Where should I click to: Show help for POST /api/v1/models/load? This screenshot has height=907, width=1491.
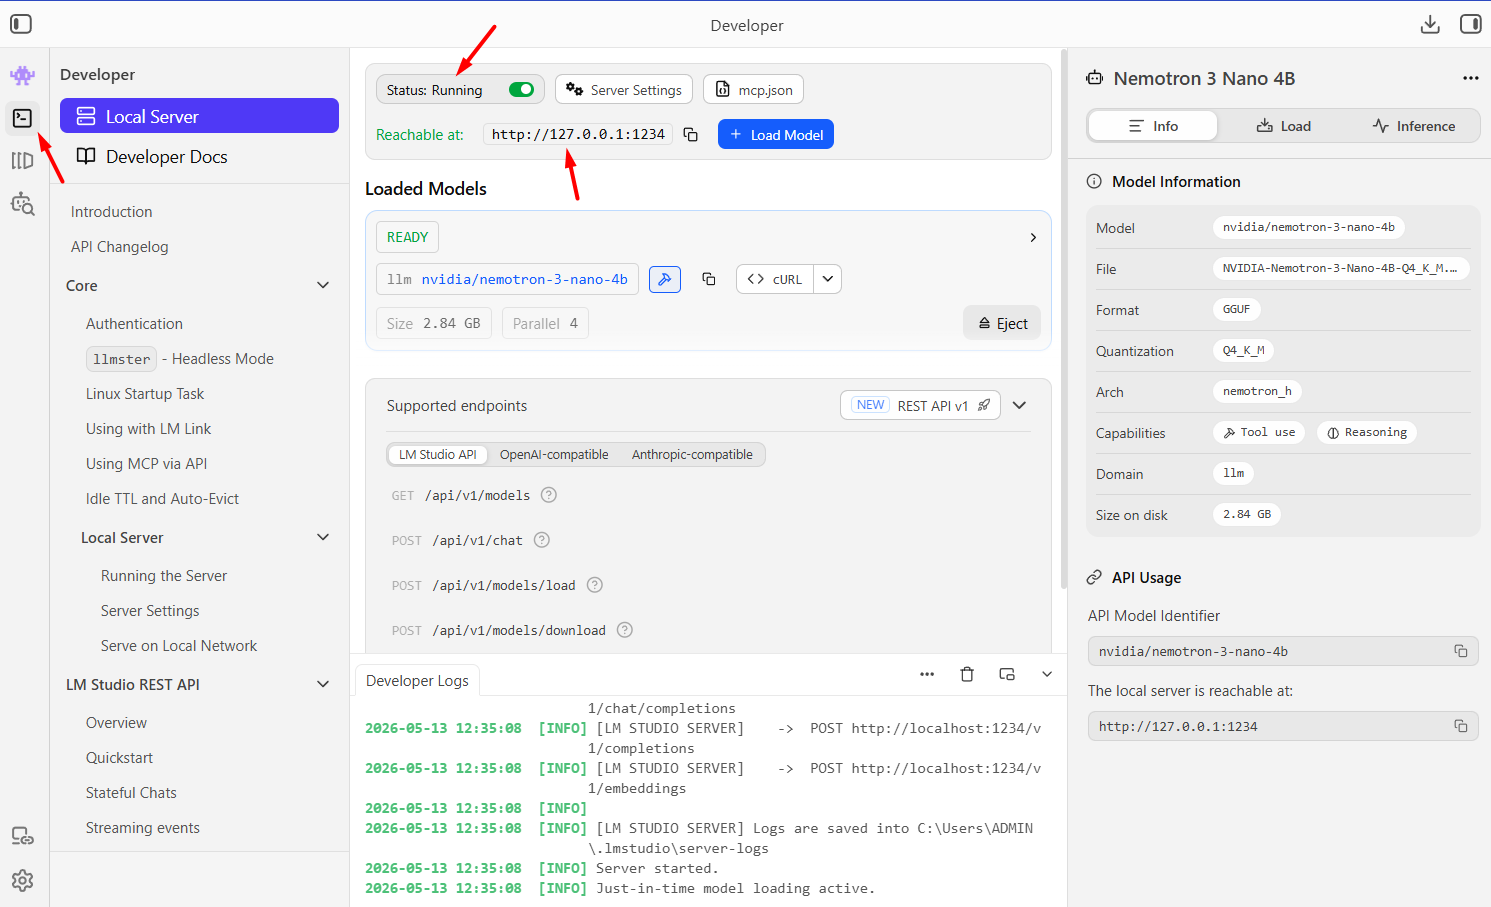(595, 585)
